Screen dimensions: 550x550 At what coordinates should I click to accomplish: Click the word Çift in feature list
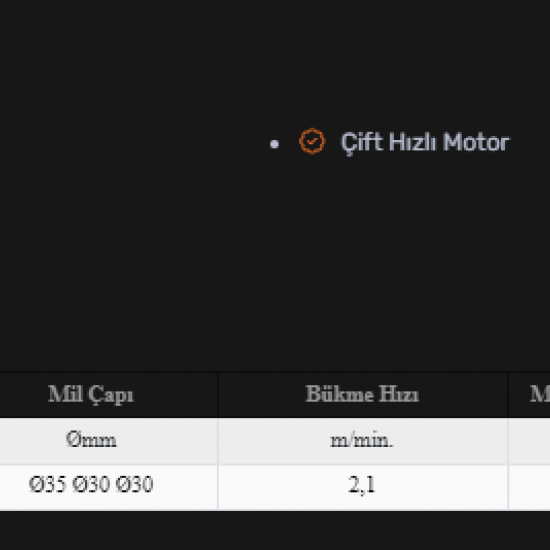[362, 143]
